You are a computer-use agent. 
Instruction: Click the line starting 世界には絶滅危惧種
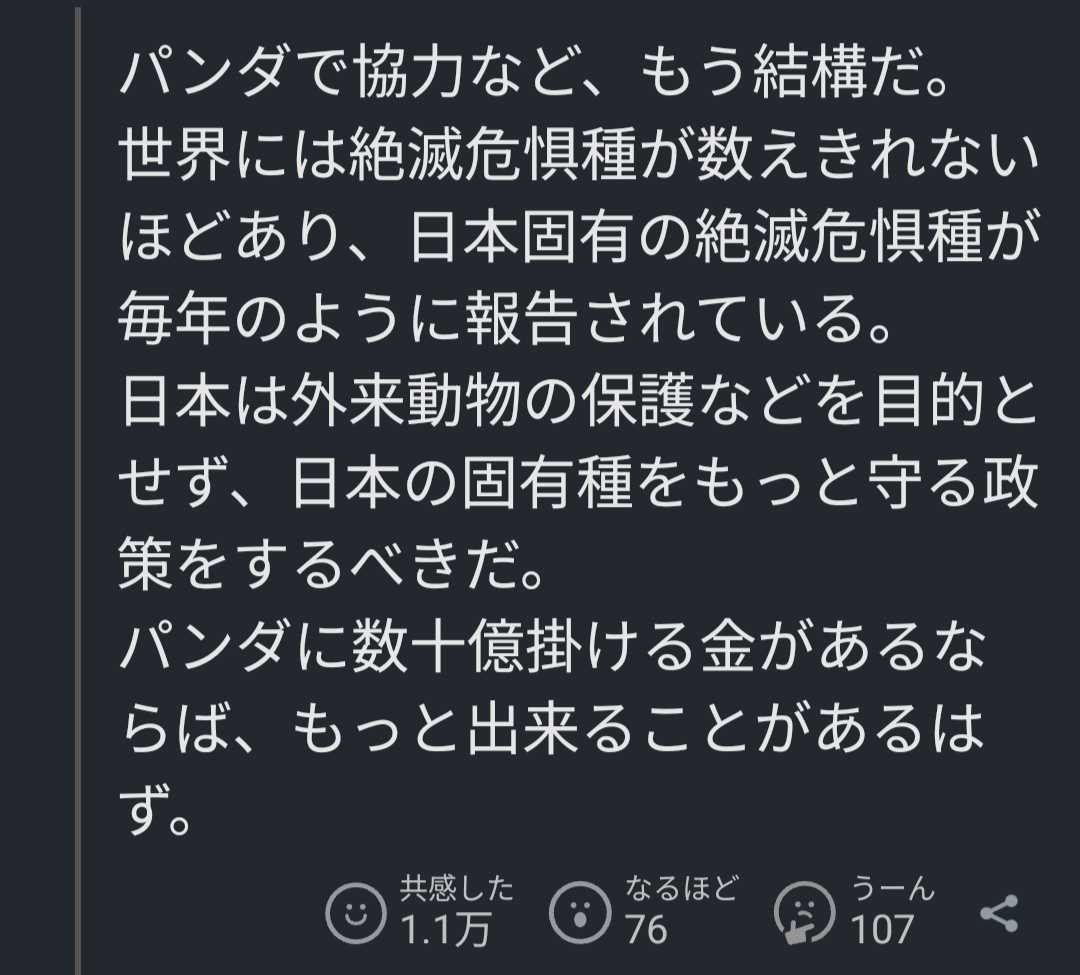pyautogui.click(x=580, y=158)
